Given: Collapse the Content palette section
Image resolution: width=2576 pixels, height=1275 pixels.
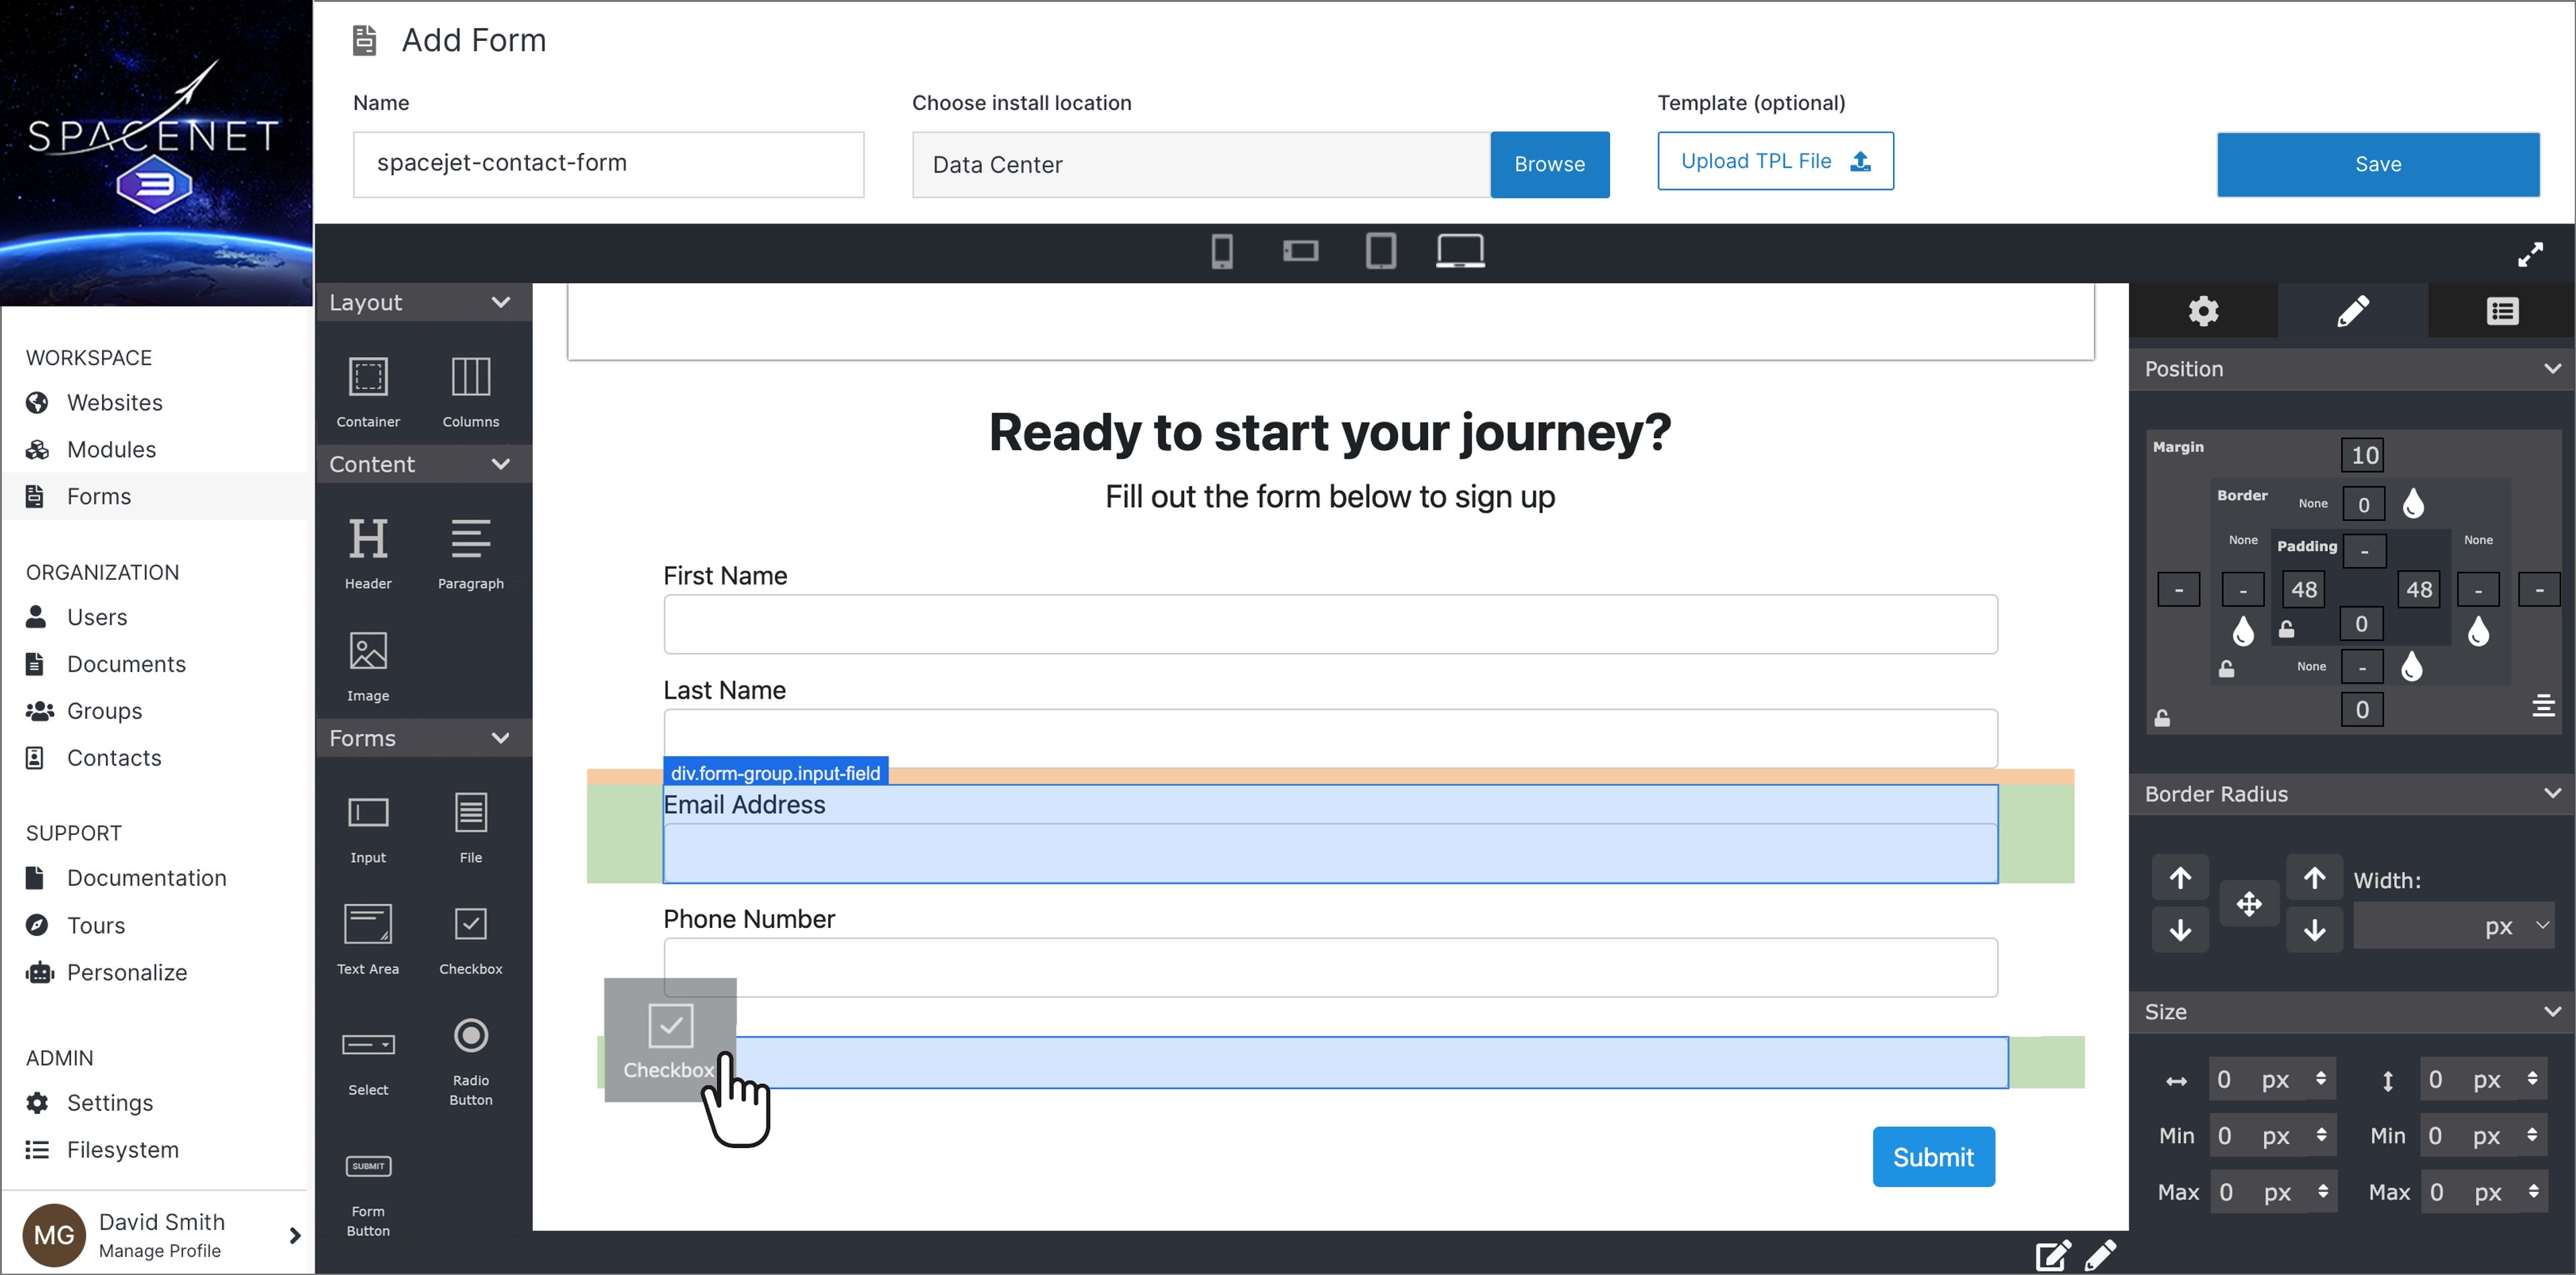Looking at the screenshot, I should click(x=501, y=464).
